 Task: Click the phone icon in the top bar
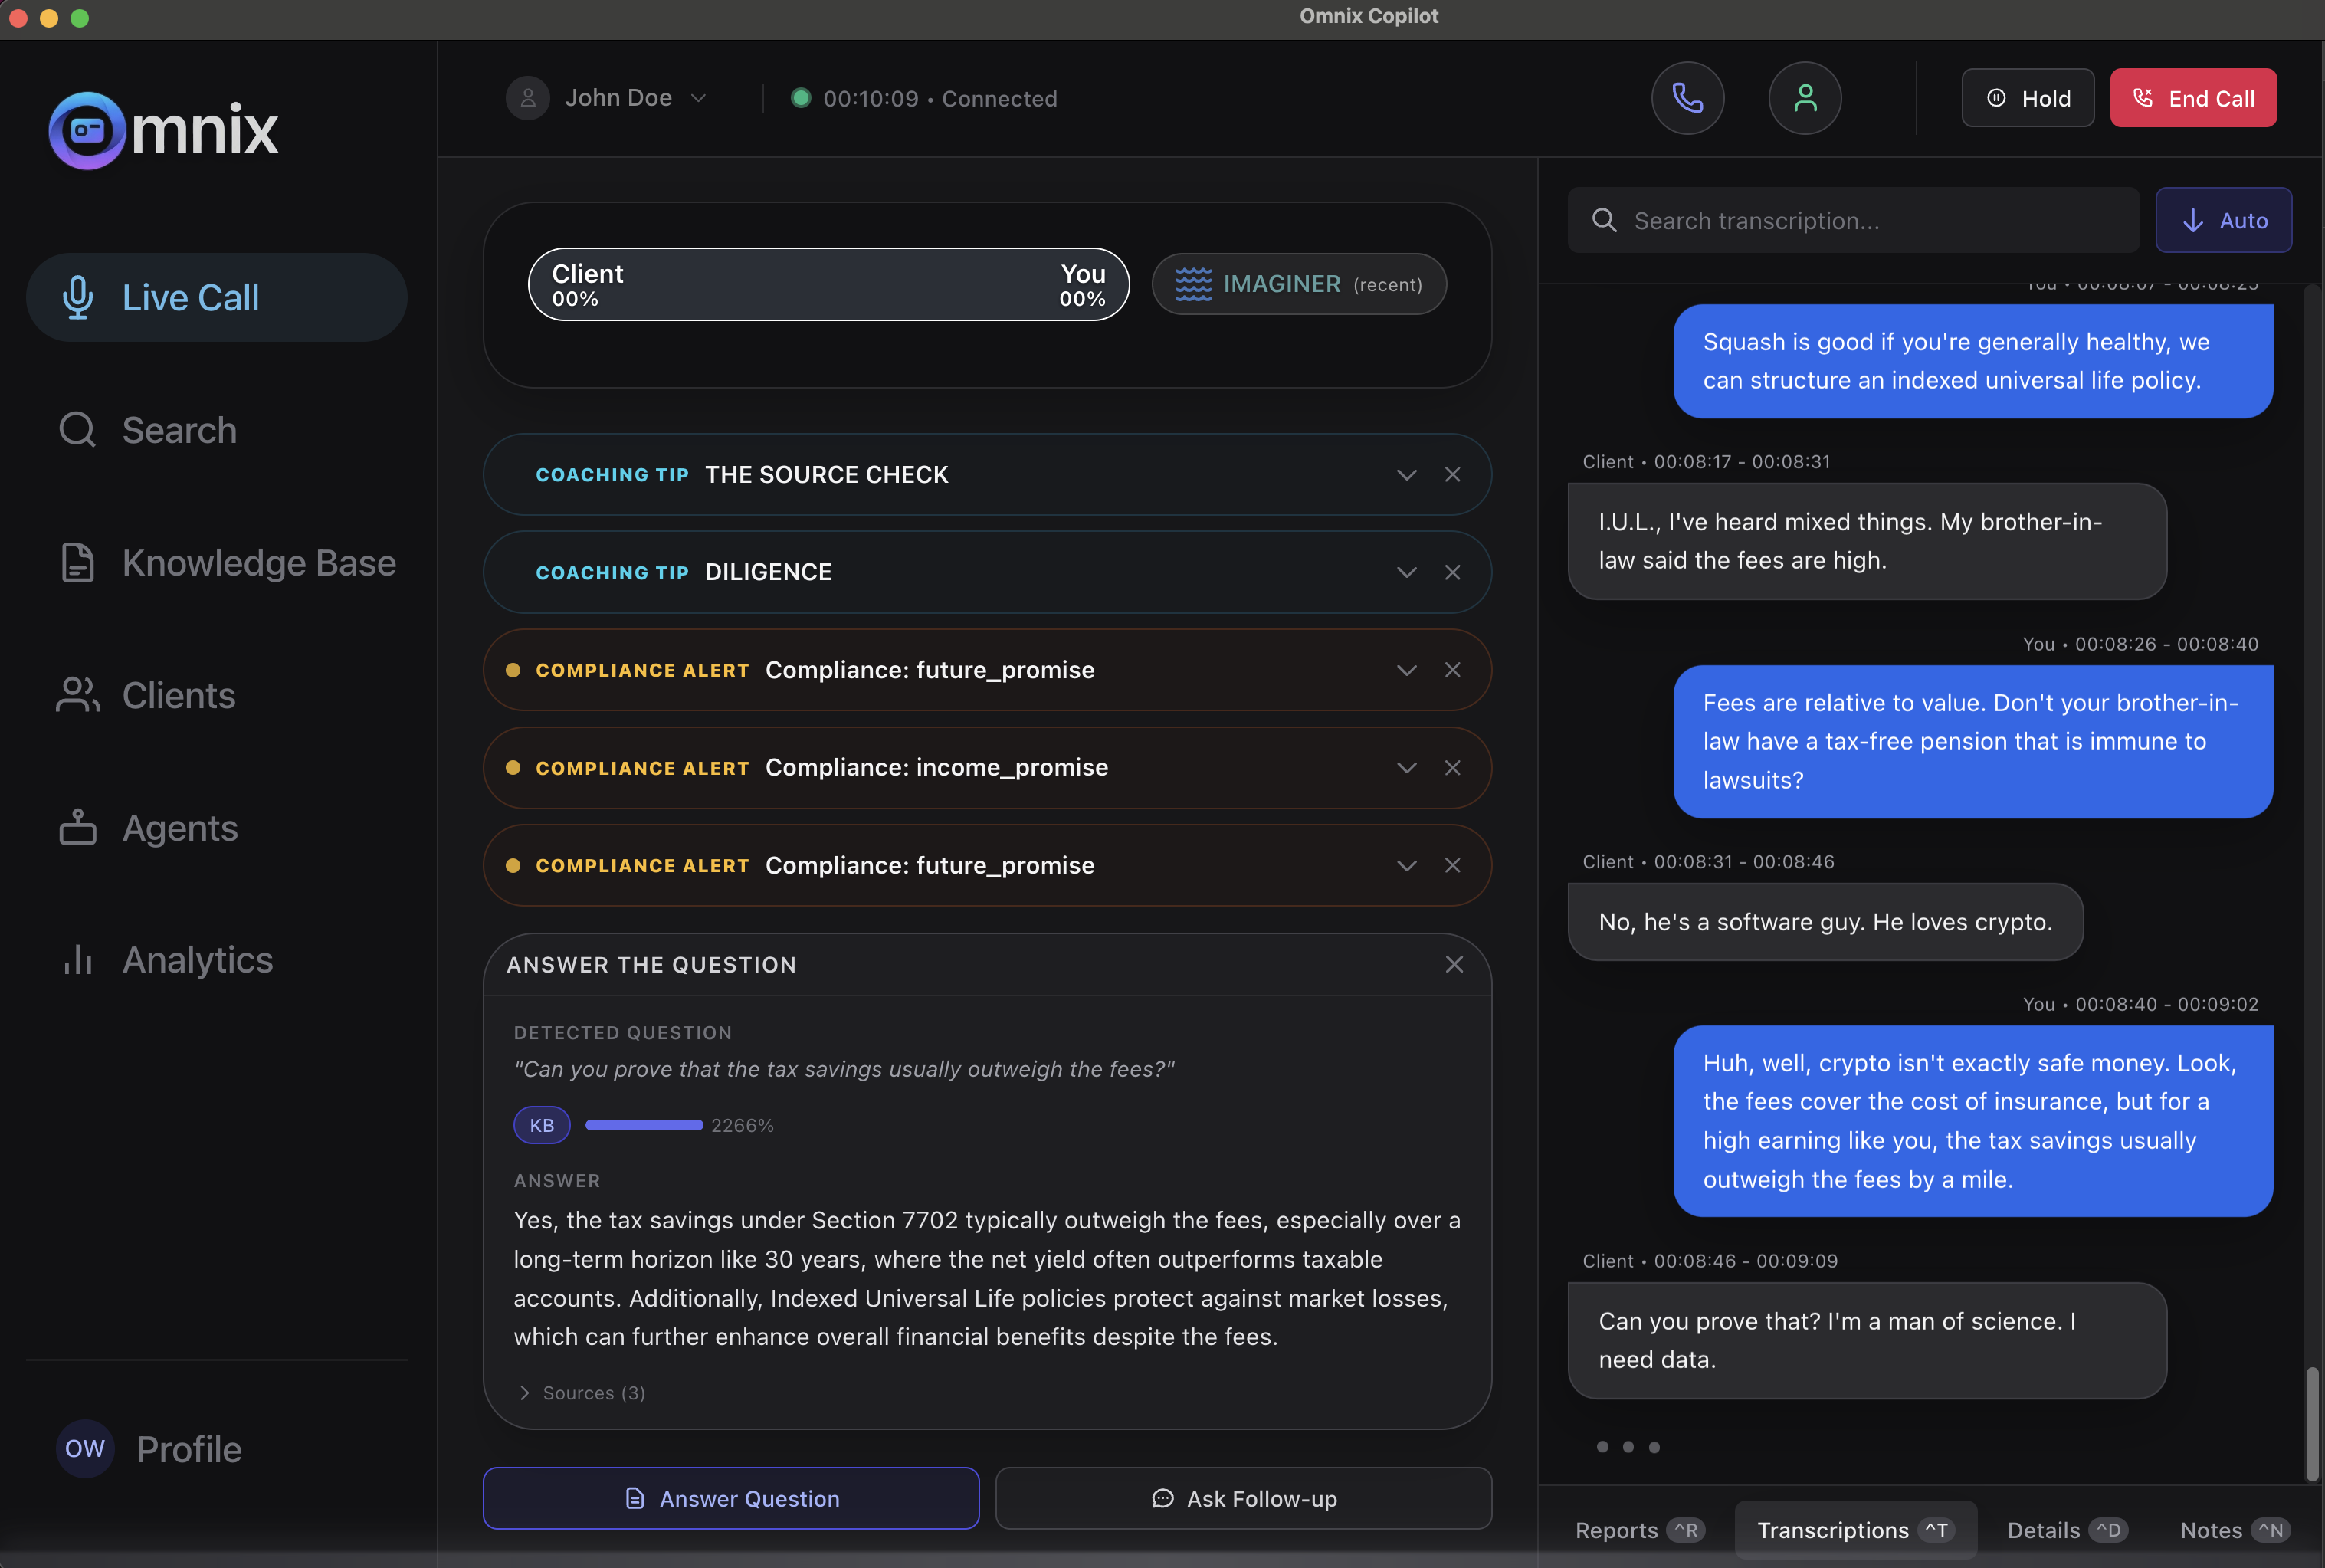pyautogui.click(x=1687, y=97)
